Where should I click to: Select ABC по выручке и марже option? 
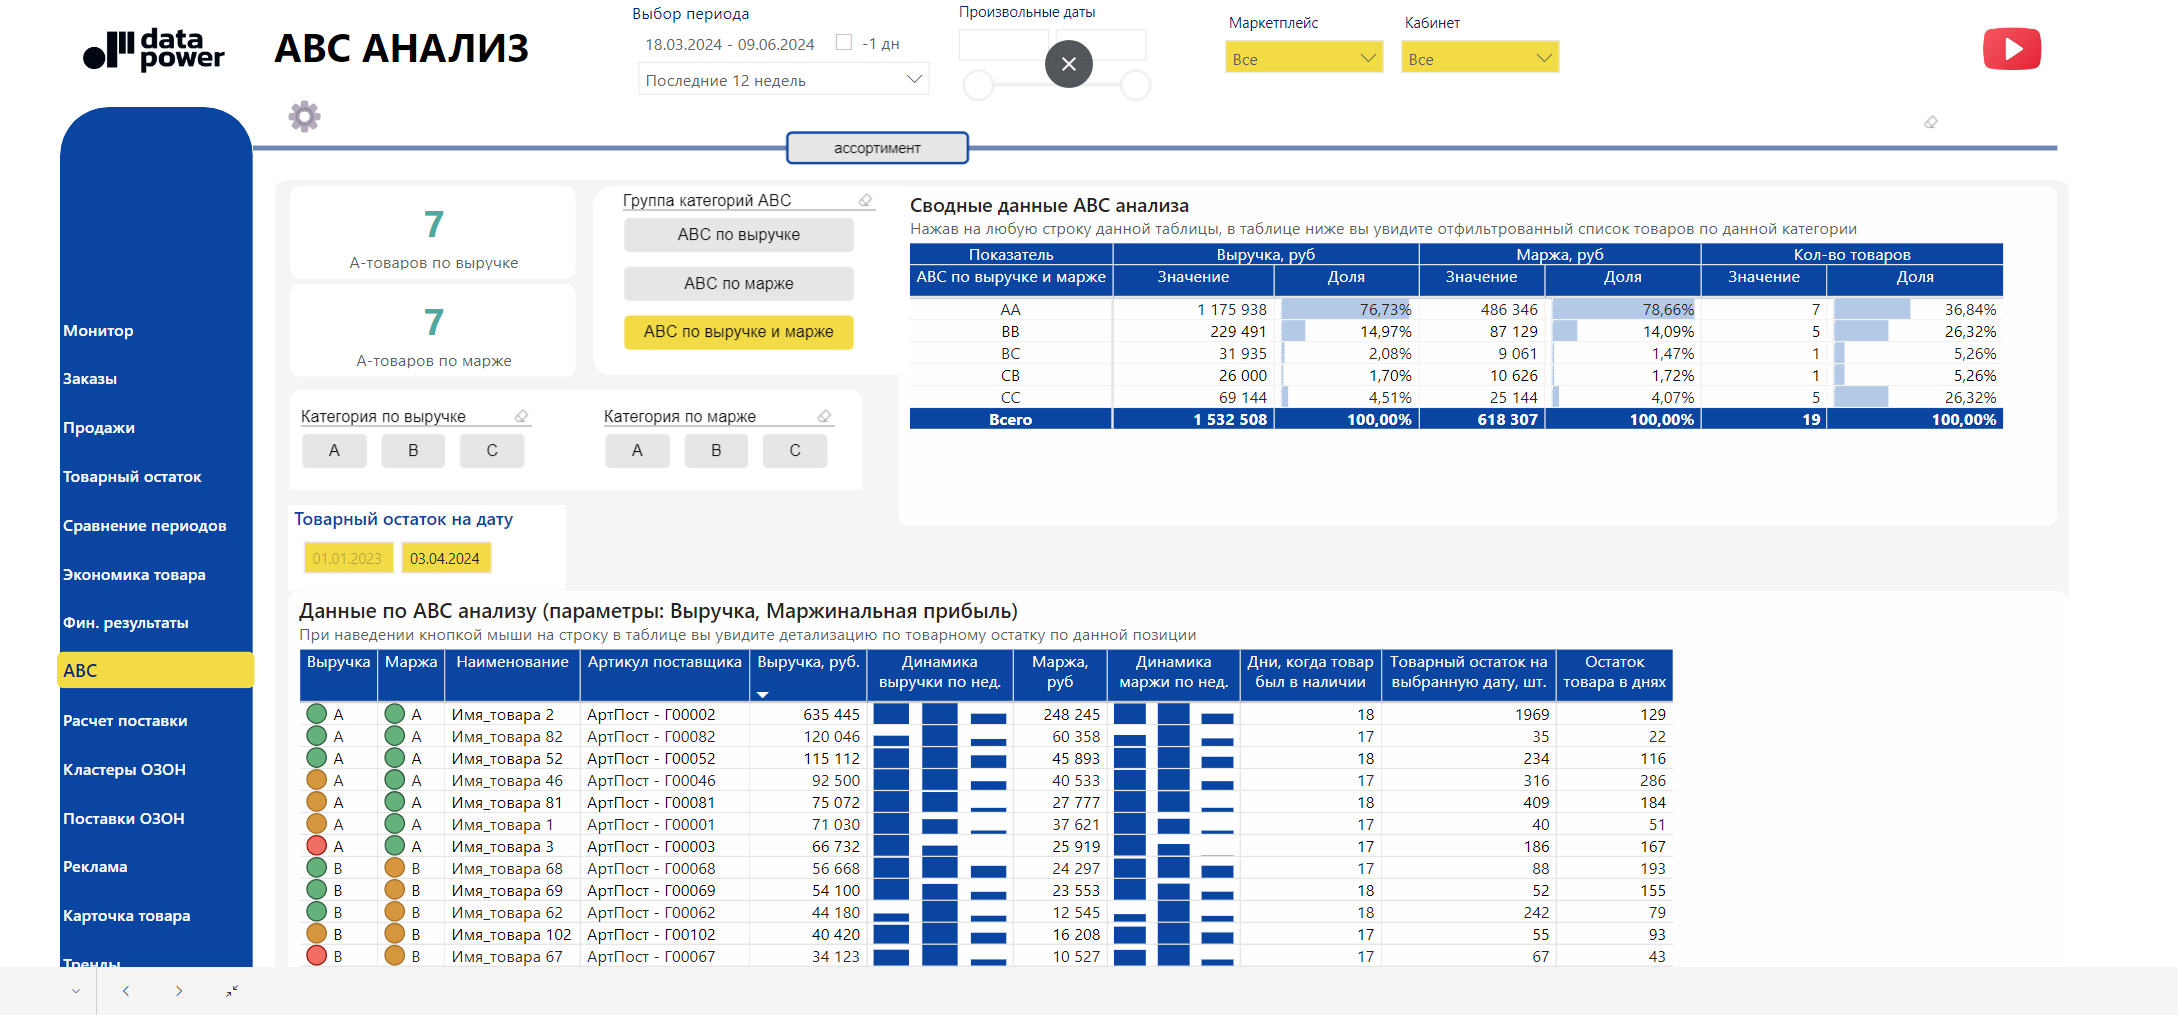739,332
